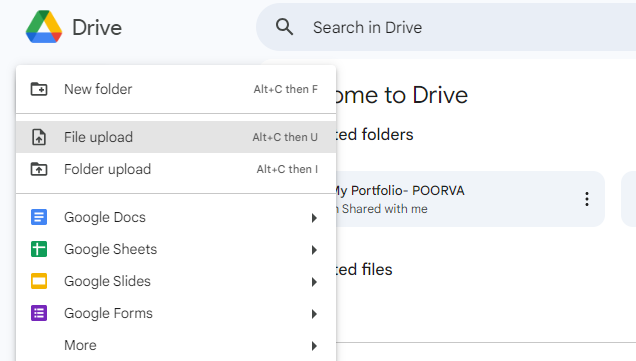Image resolution: width=636 pixels, height=361 pixels.
Task: Choose New folder from the menu
Action: pyautogui.click(x=176, y=89)
